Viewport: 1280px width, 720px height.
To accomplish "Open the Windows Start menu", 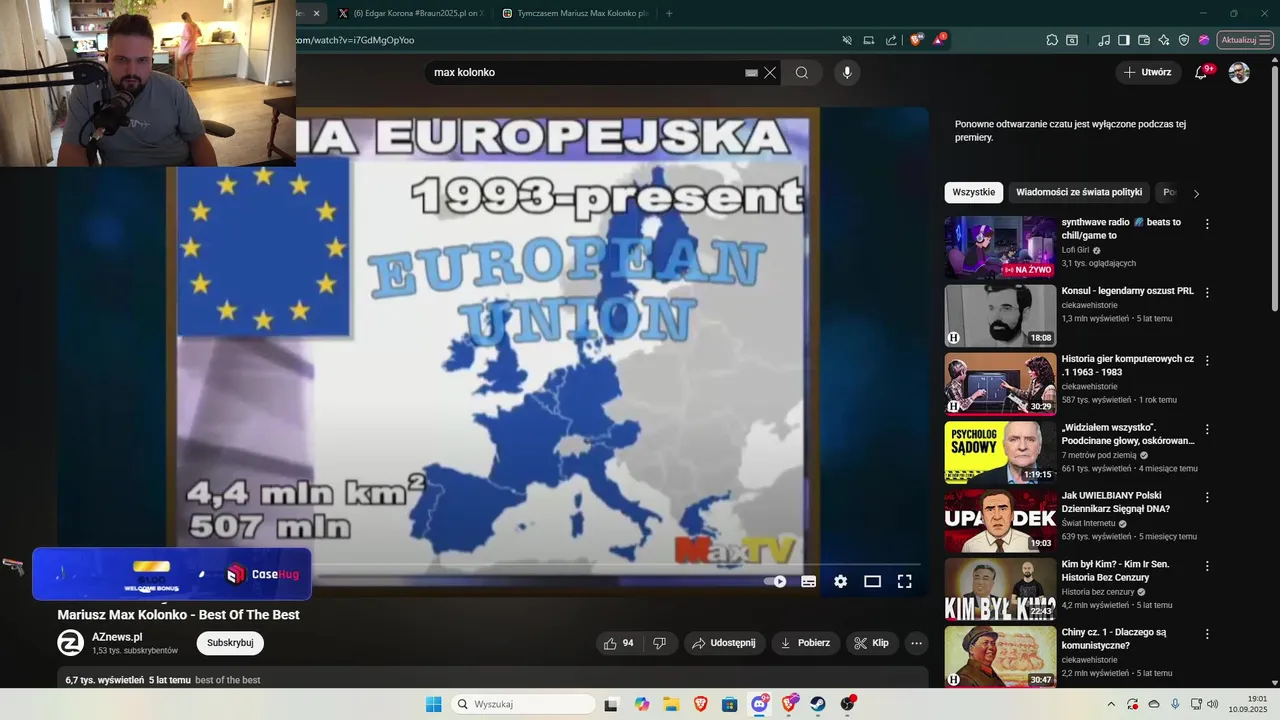I will (x=433, y=704).
